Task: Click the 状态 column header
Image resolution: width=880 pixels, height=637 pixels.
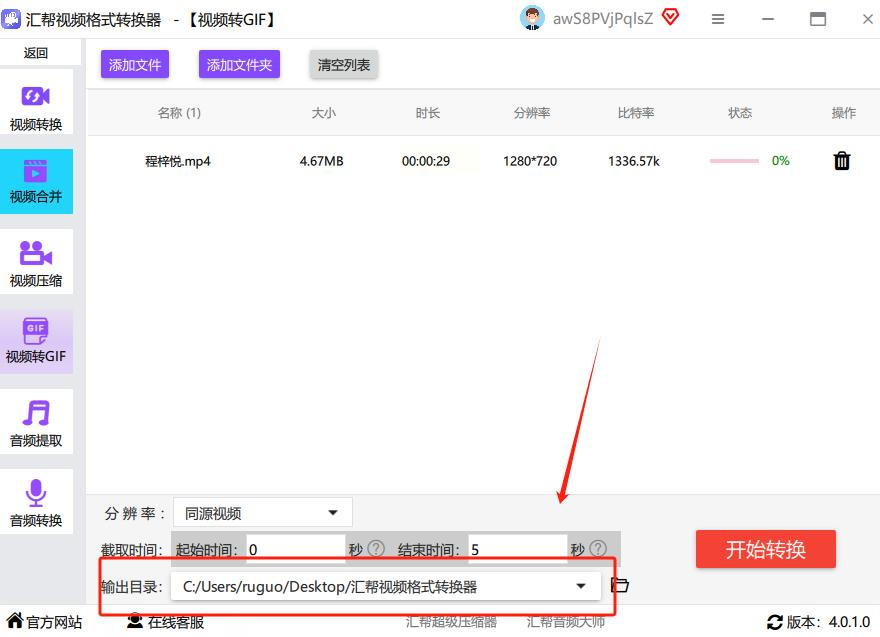Action: (740, 113)
